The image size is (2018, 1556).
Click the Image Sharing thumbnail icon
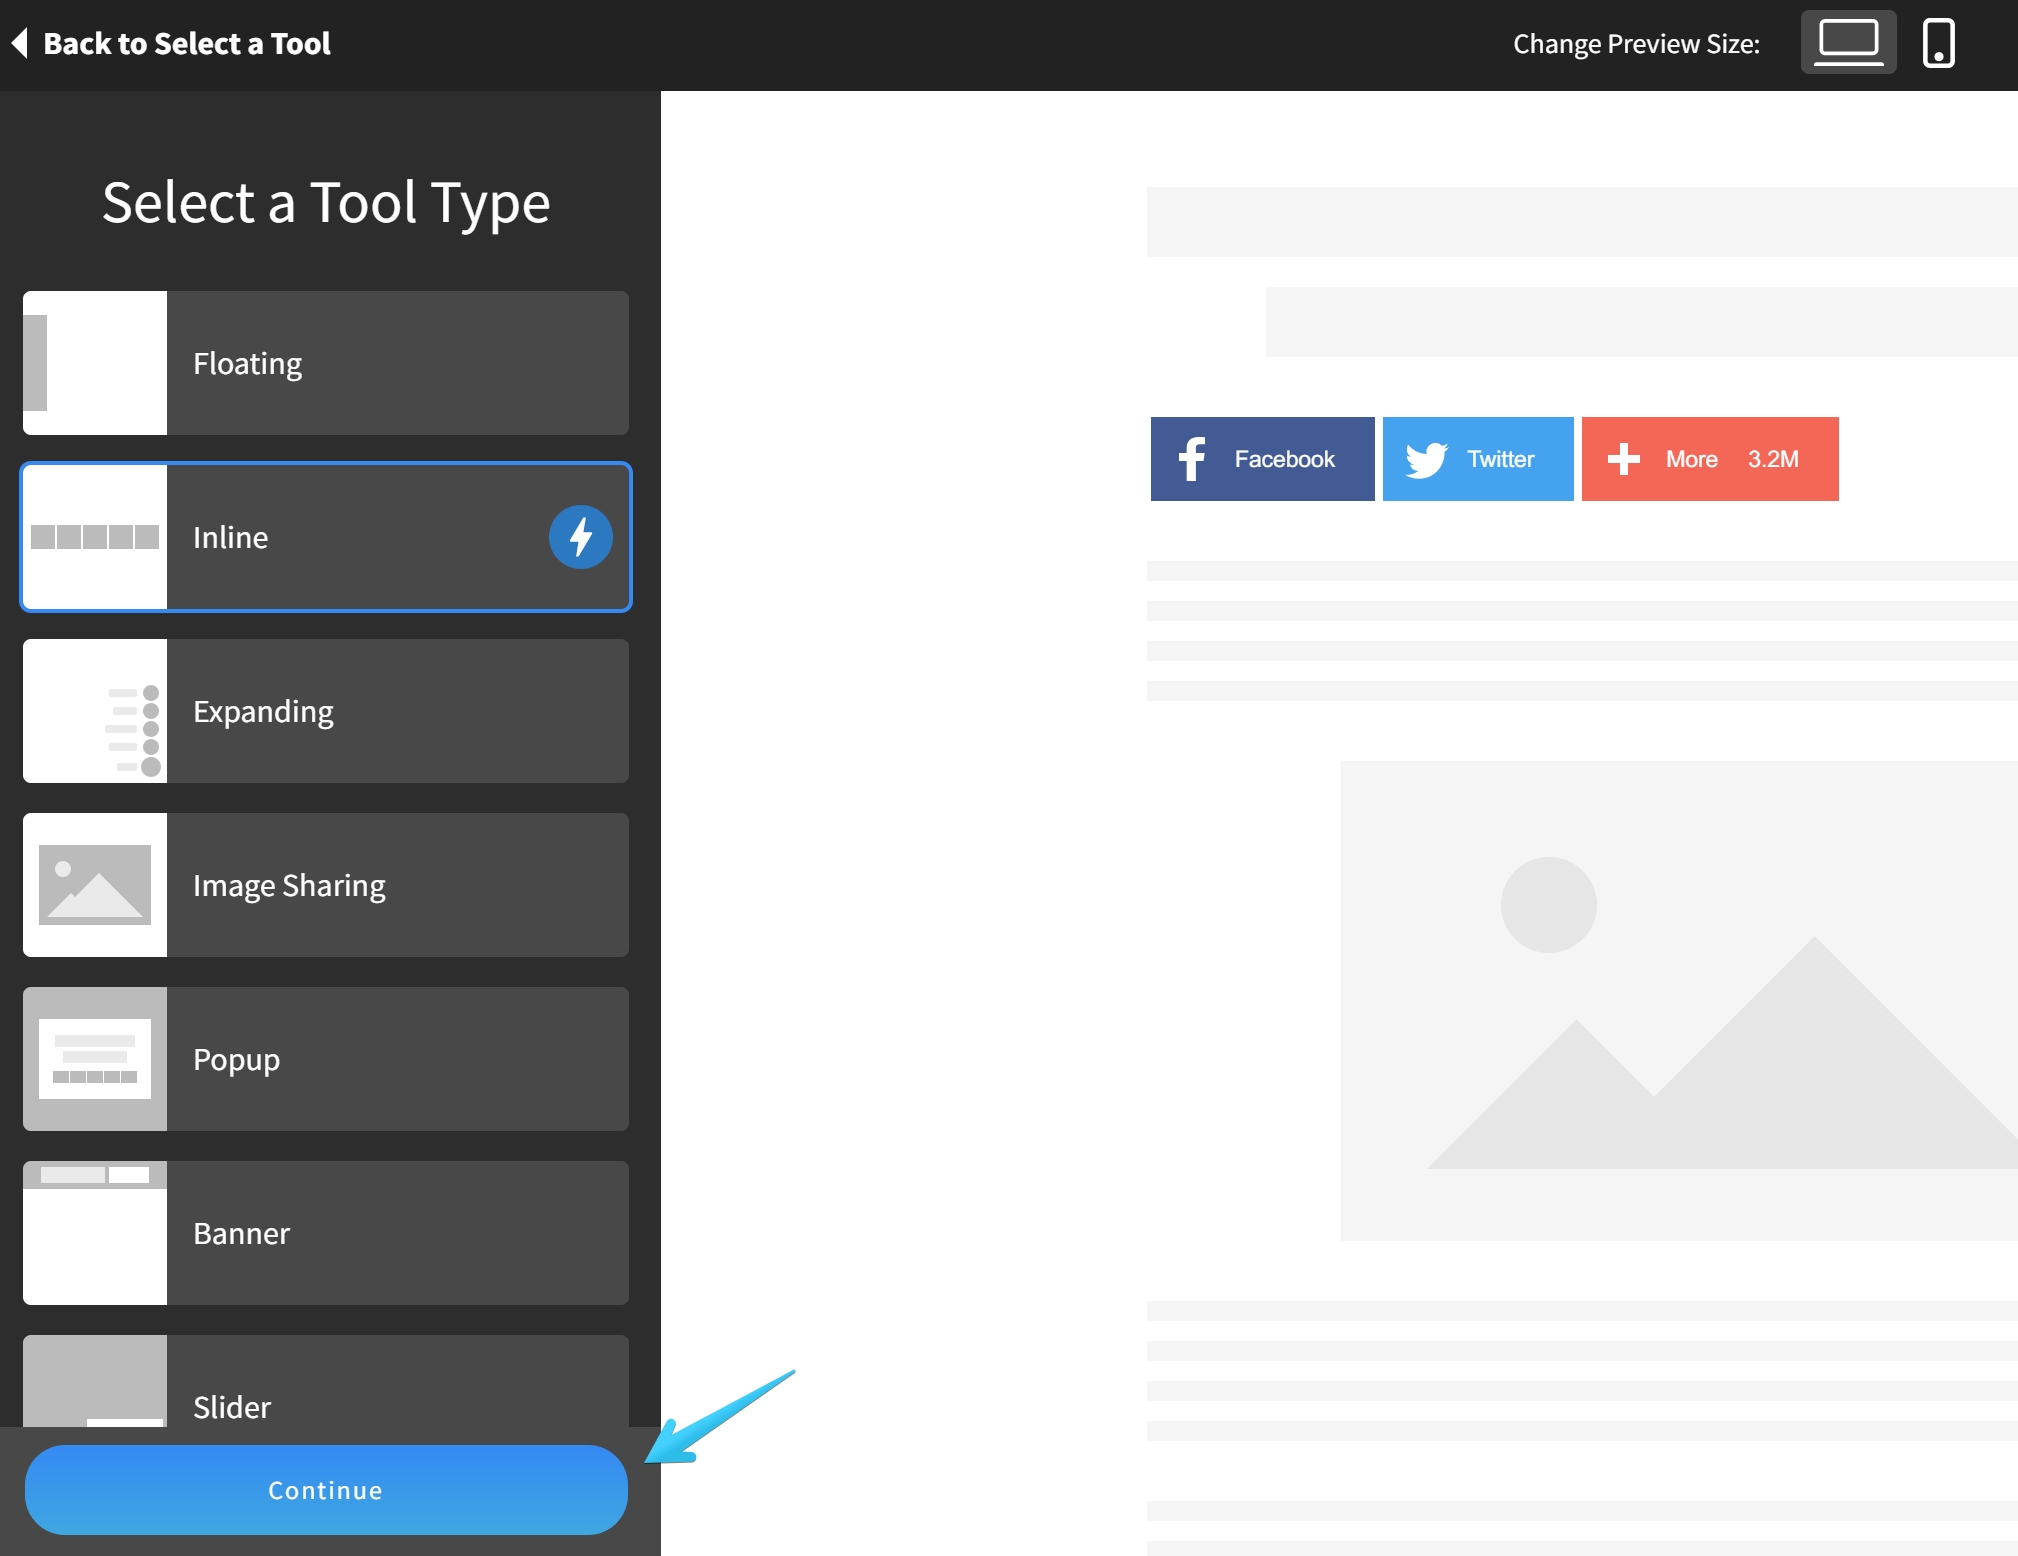click(95, 885)
